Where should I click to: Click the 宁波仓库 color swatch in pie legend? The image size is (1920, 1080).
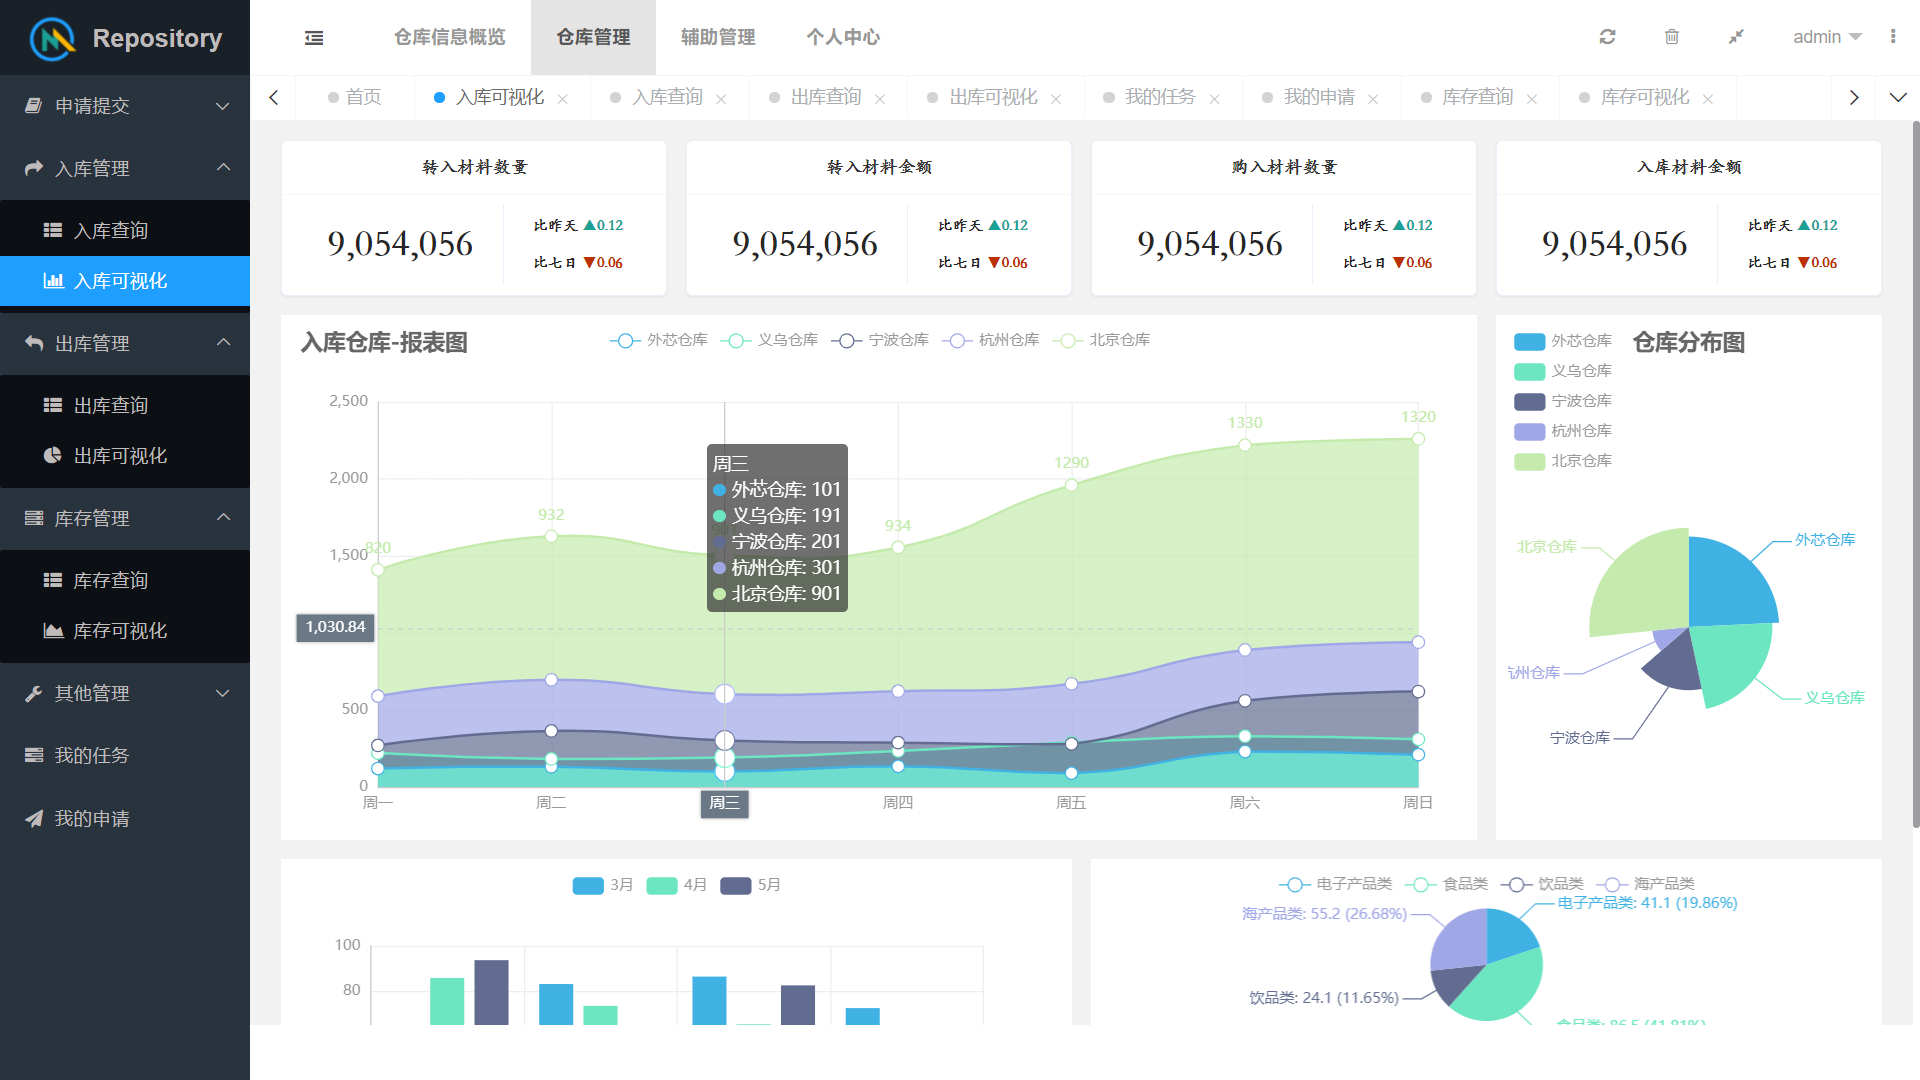point(1529,402)
